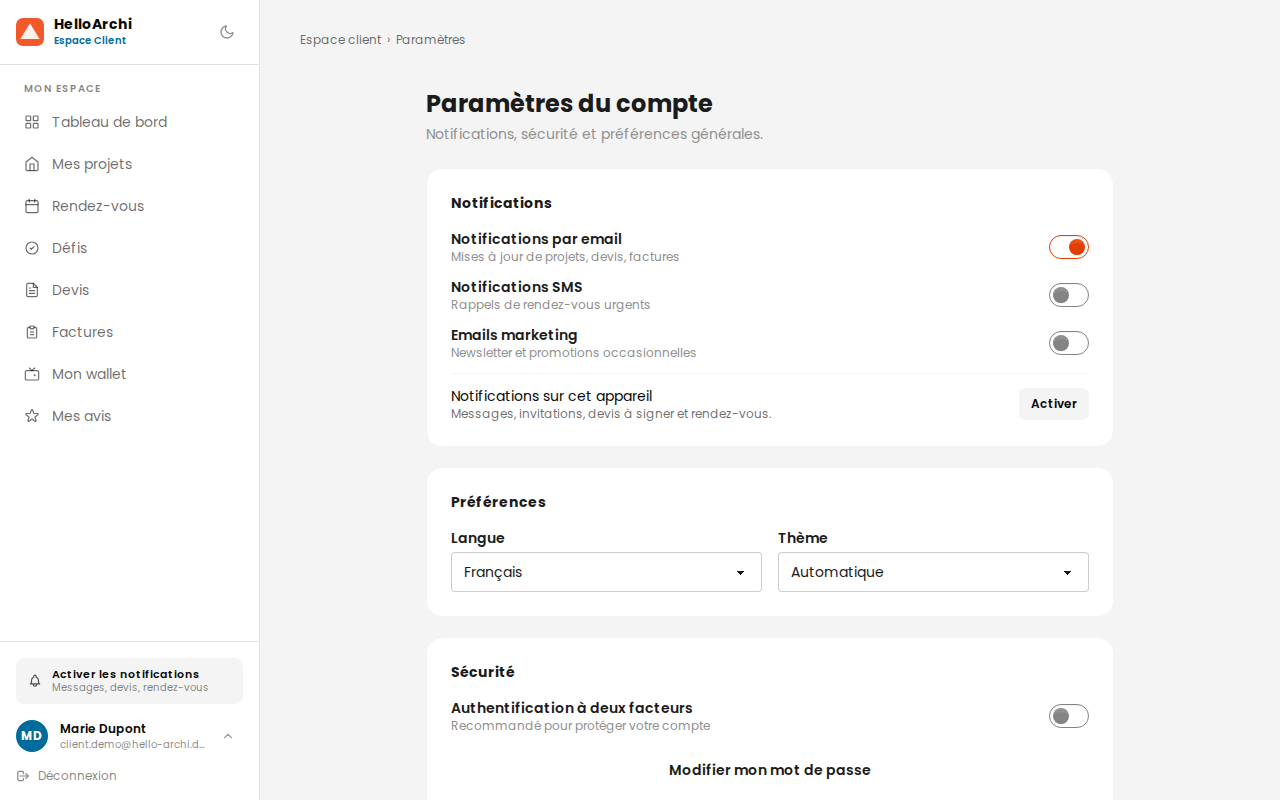Click the Devis document icon
Viewport: 1280px width, 800px height.
point(32,290)
